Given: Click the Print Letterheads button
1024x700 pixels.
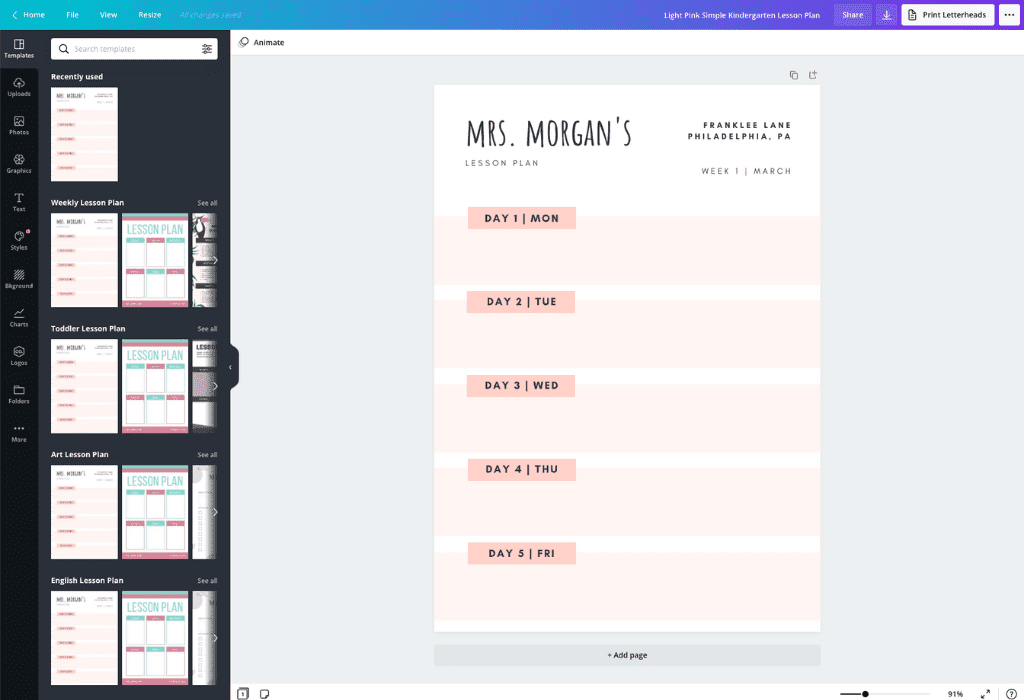Looking at the screenshot, I should click(947, 14).
